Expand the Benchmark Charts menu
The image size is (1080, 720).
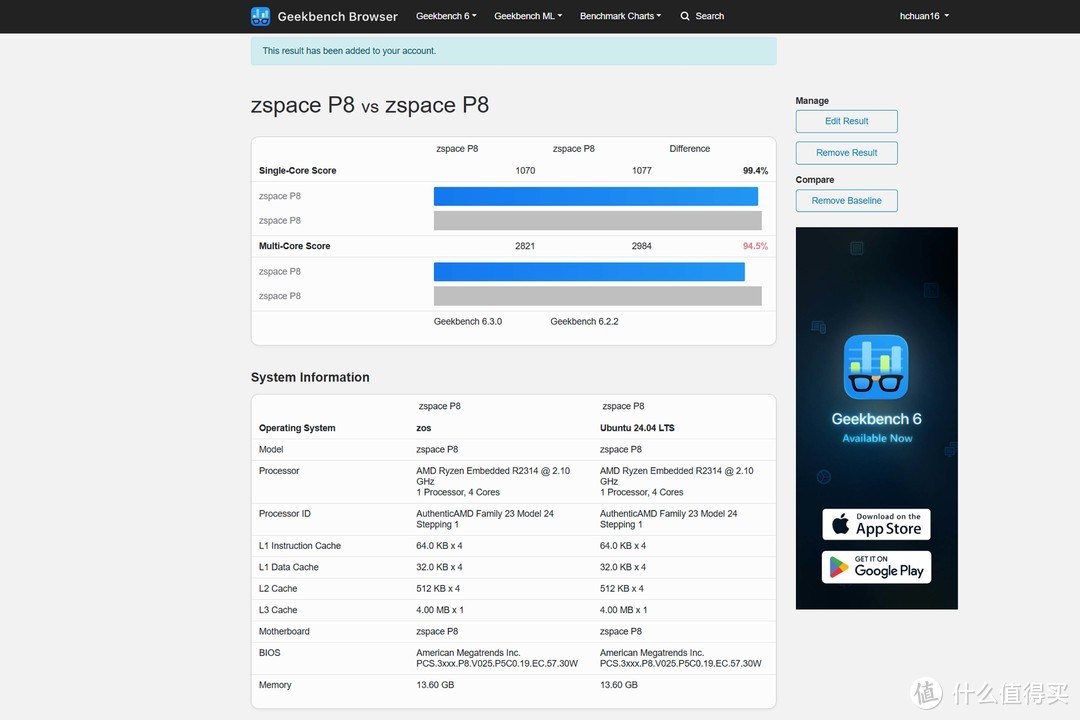(x=620, y=16)
